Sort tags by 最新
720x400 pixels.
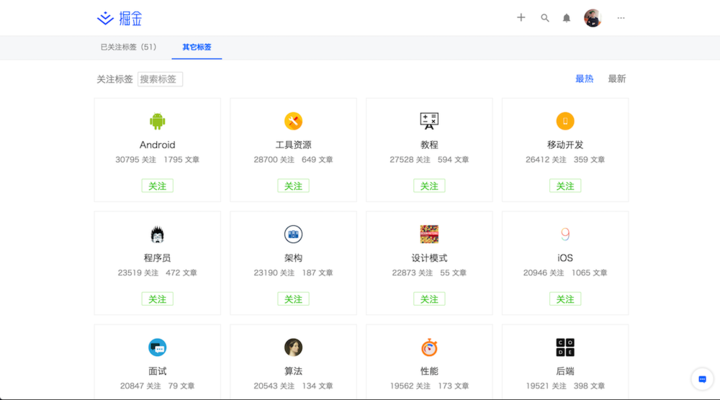617,79
